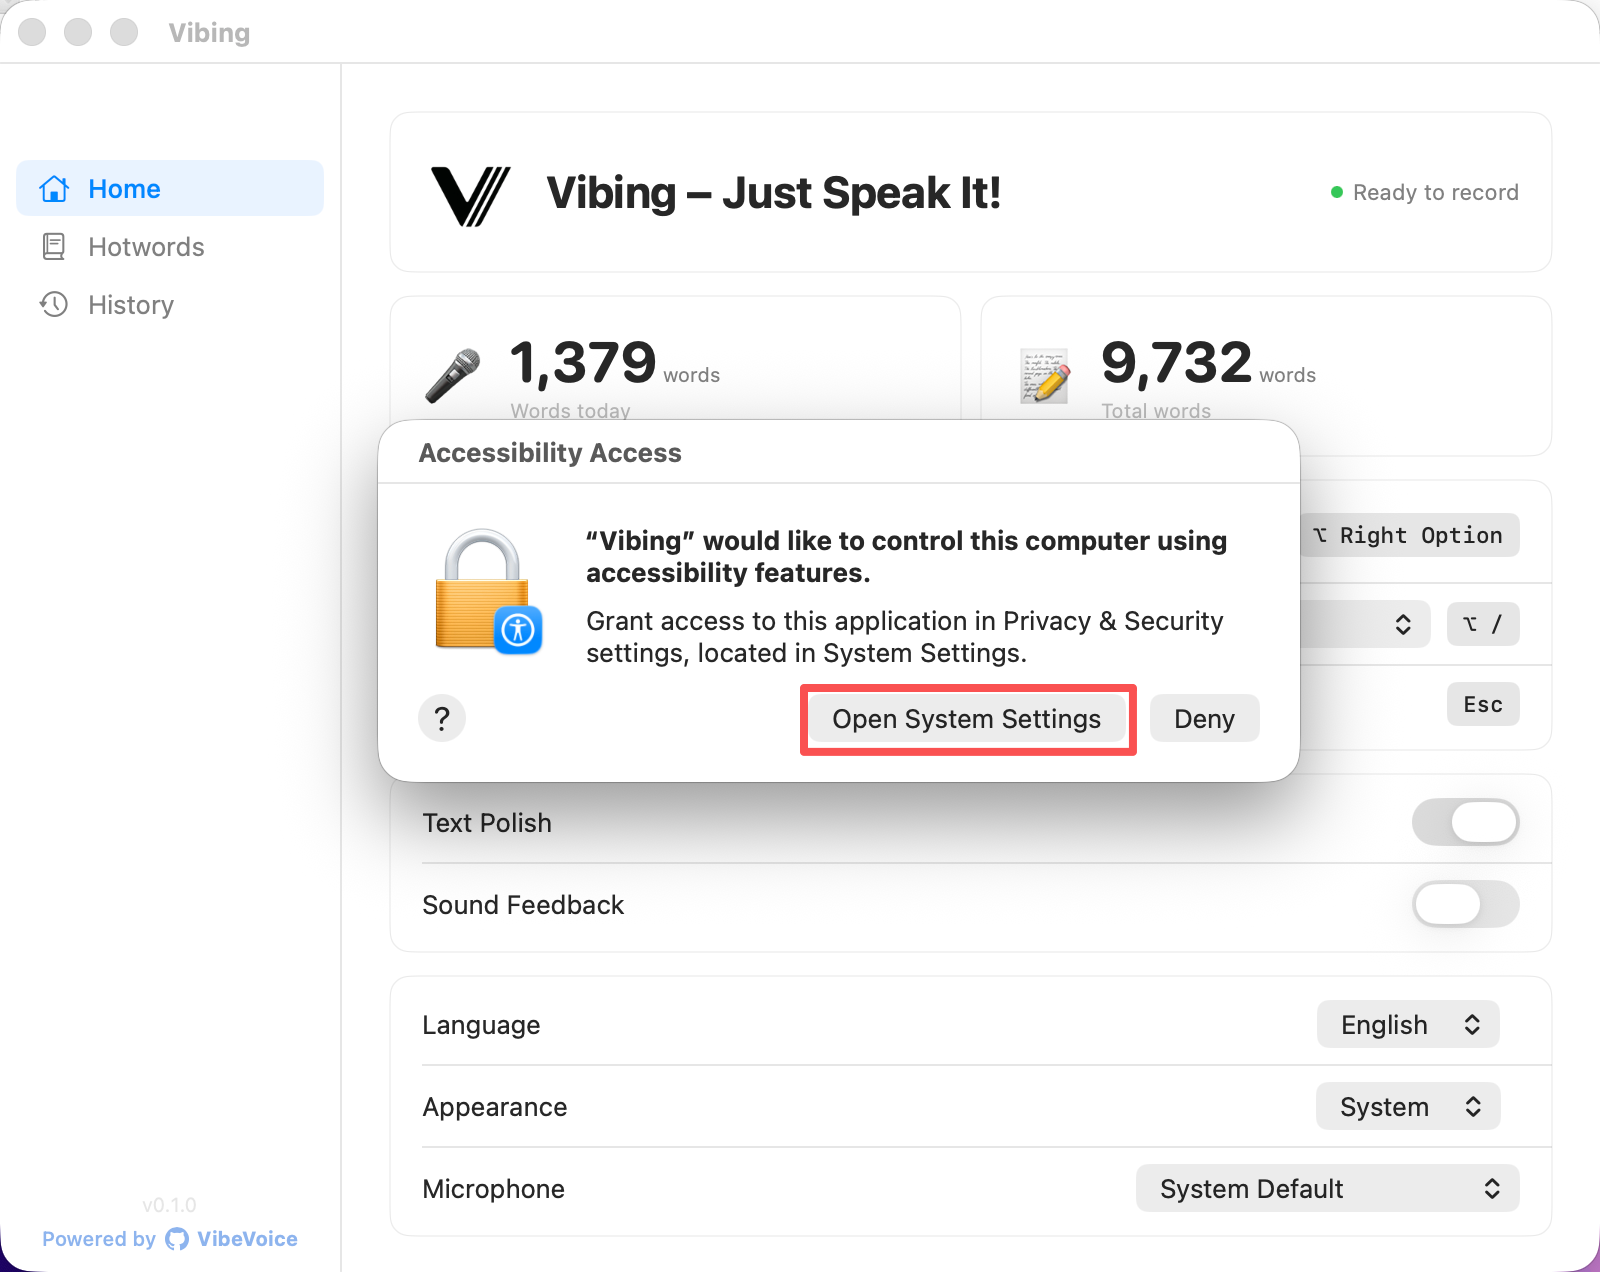This screenshot has width=1600, height=1272.
Task: Click the pencil icon on Total words card
Action: tap(1043, 375)
